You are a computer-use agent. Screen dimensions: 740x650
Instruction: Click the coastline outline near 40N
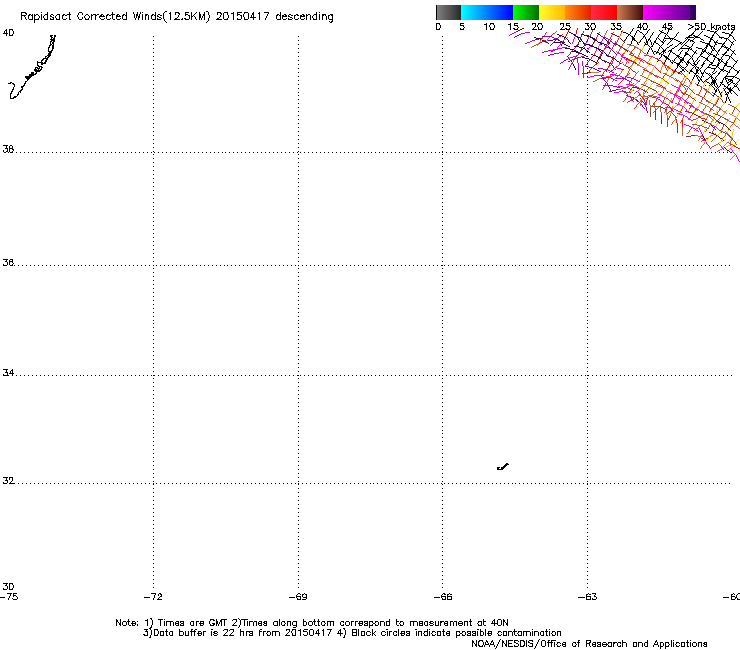32,67
